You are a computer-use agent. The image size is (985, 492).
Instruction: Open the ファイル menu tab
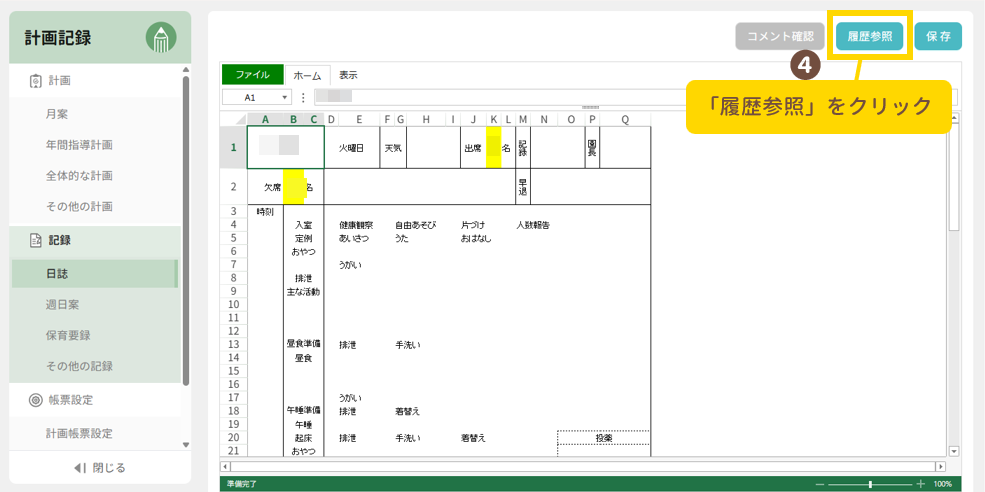pyautogui.click(x=252, y=75)
